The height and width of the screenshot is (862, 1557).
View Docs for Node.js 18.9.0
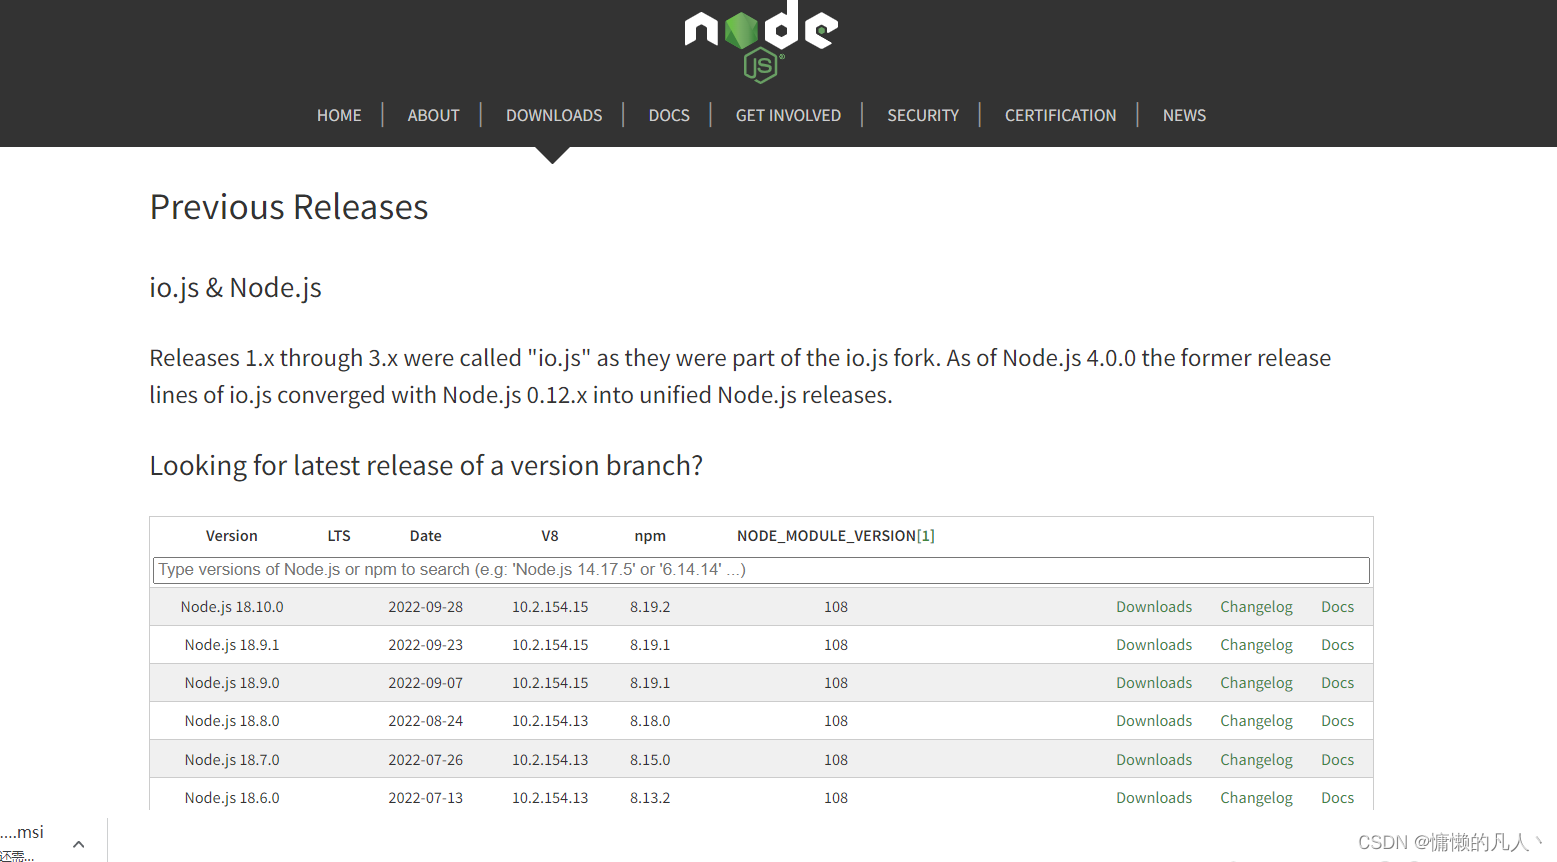point(1337,682)
